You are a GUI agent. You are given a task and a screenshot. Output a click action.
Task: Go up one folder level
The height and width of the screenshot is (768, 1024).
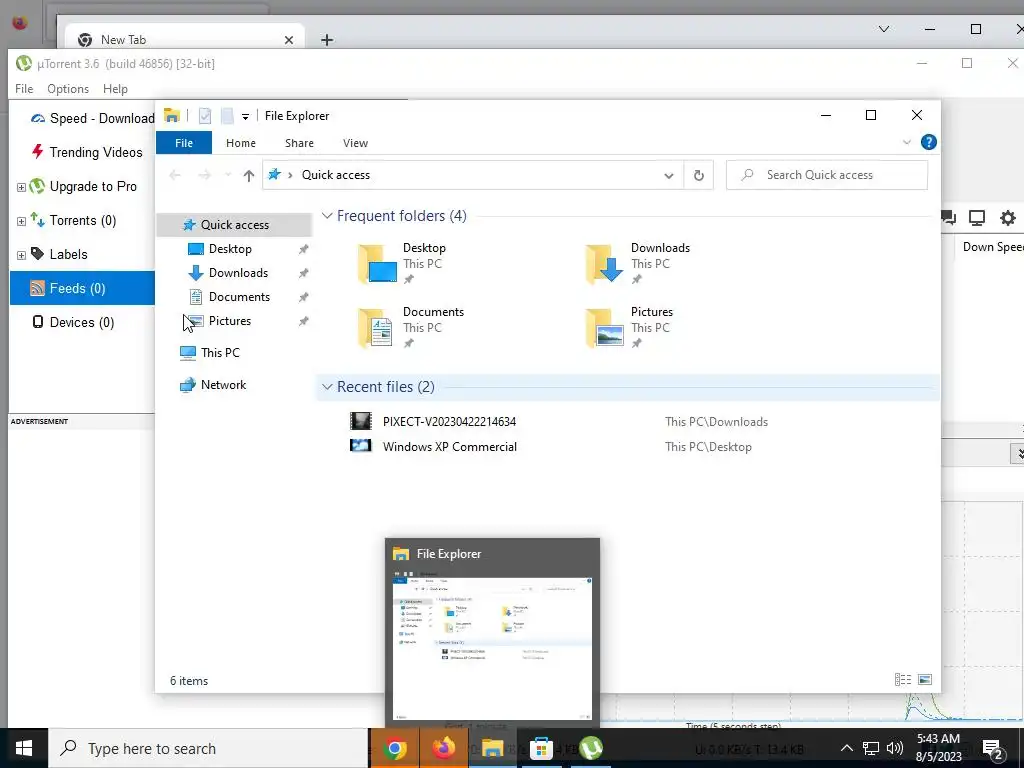(x=248, y=175)
